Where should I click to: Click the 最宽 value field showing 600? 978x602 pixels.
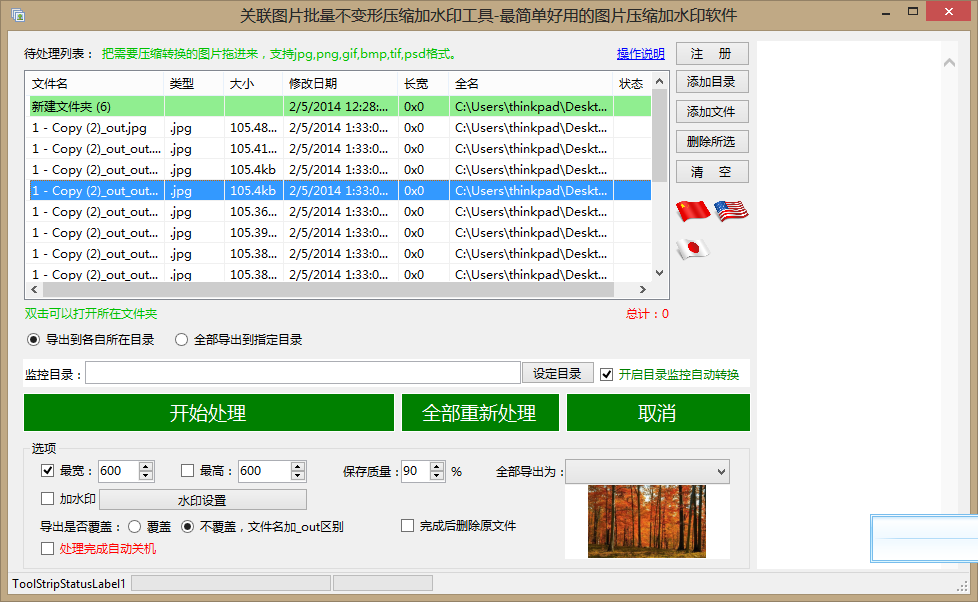tap(119, 471)
